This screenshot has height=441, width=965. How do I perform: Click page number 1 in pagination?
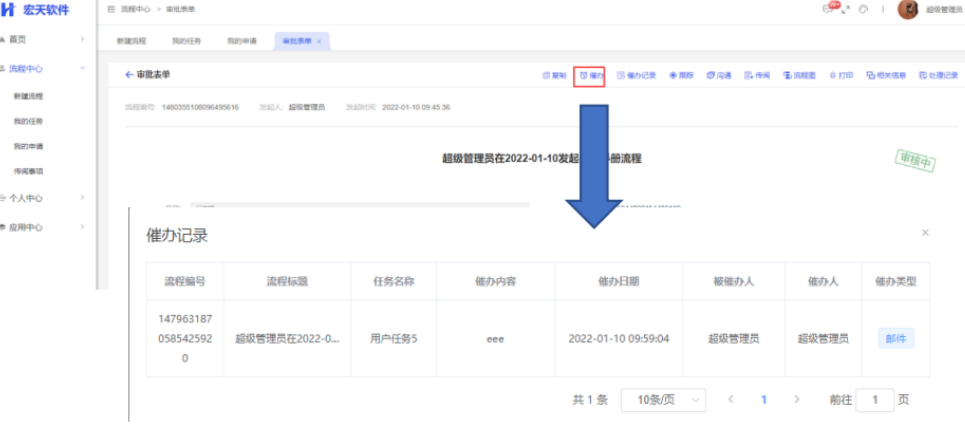click(764, 399)
